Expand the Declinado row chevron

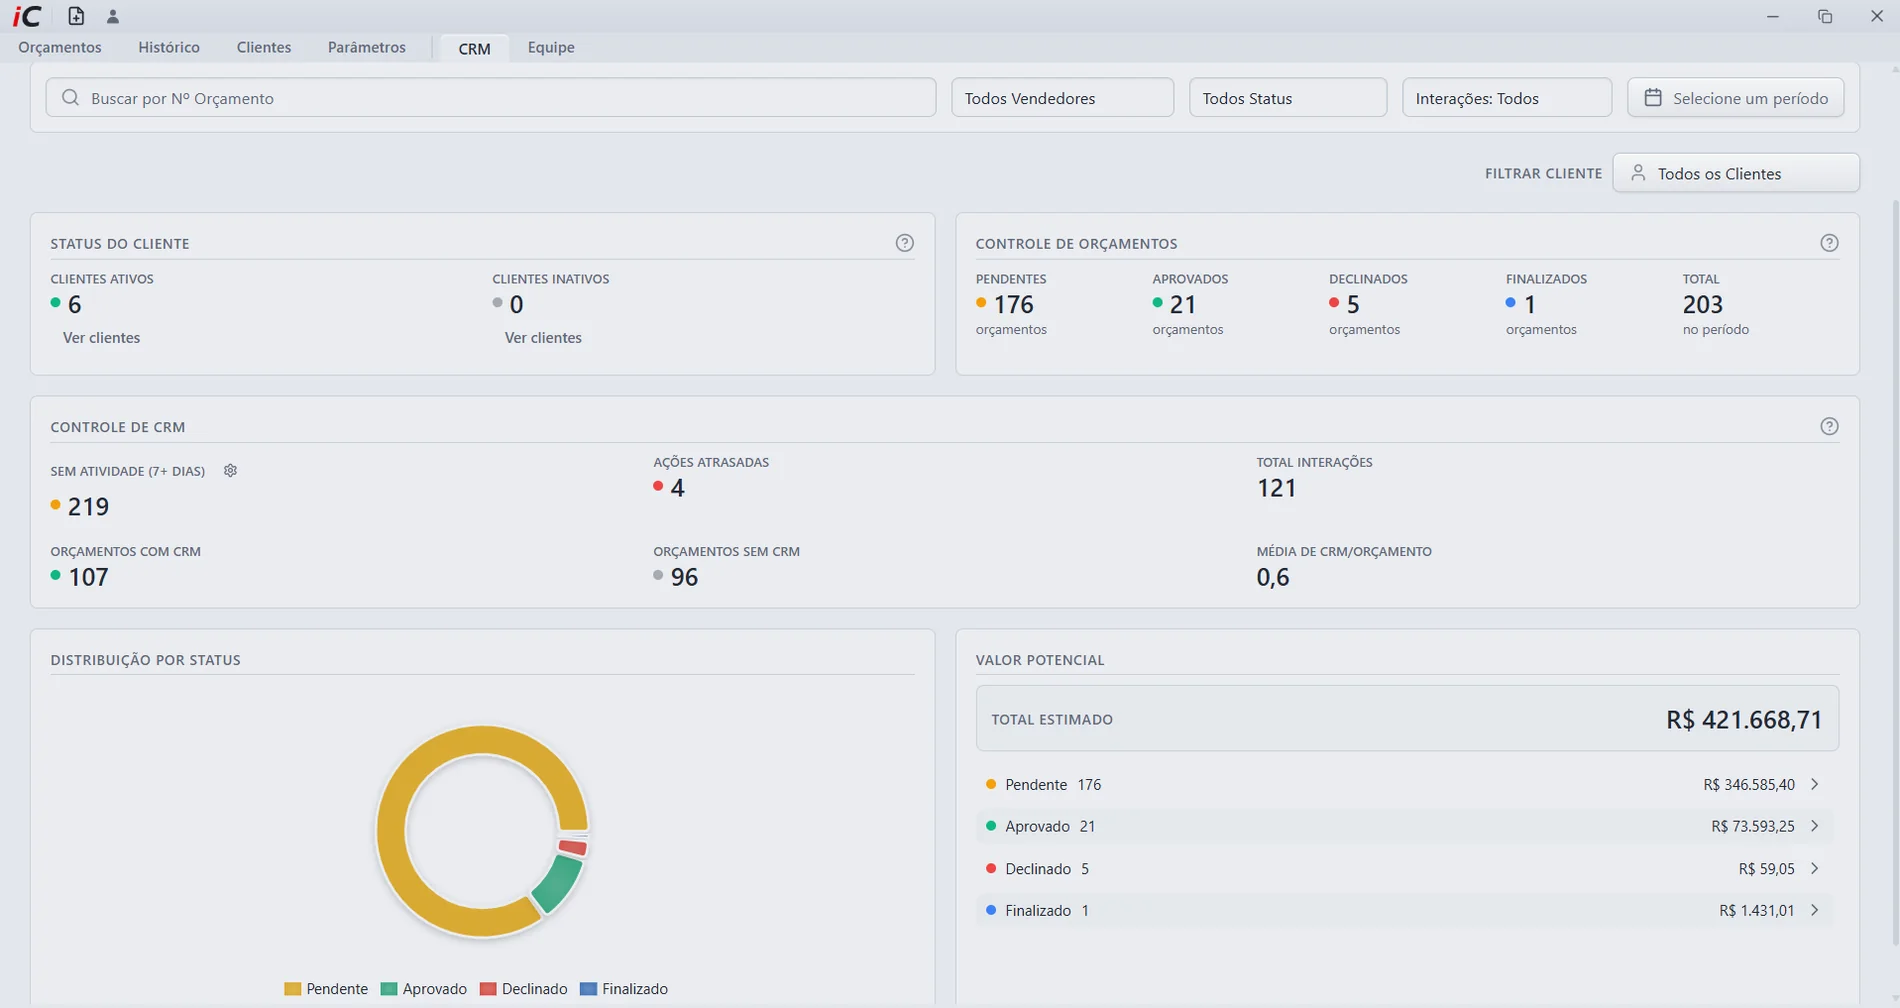click(x=1815, y=869)
